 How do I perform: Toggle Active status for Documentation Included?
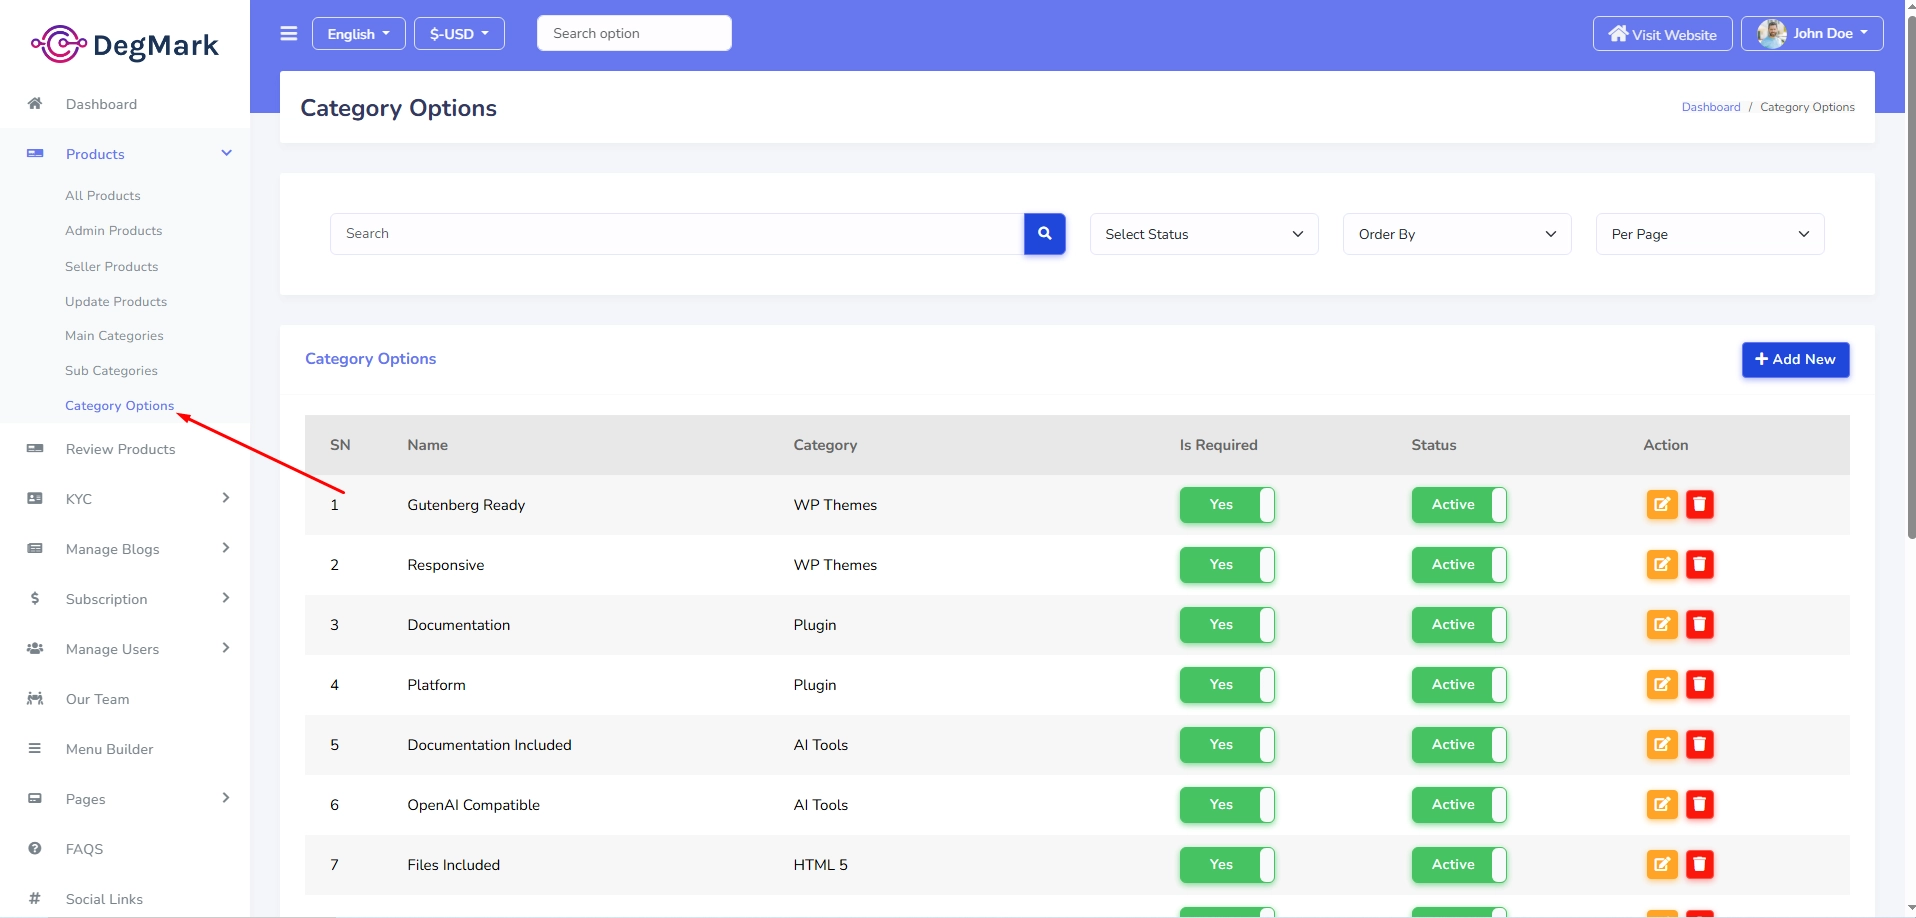1459,745
